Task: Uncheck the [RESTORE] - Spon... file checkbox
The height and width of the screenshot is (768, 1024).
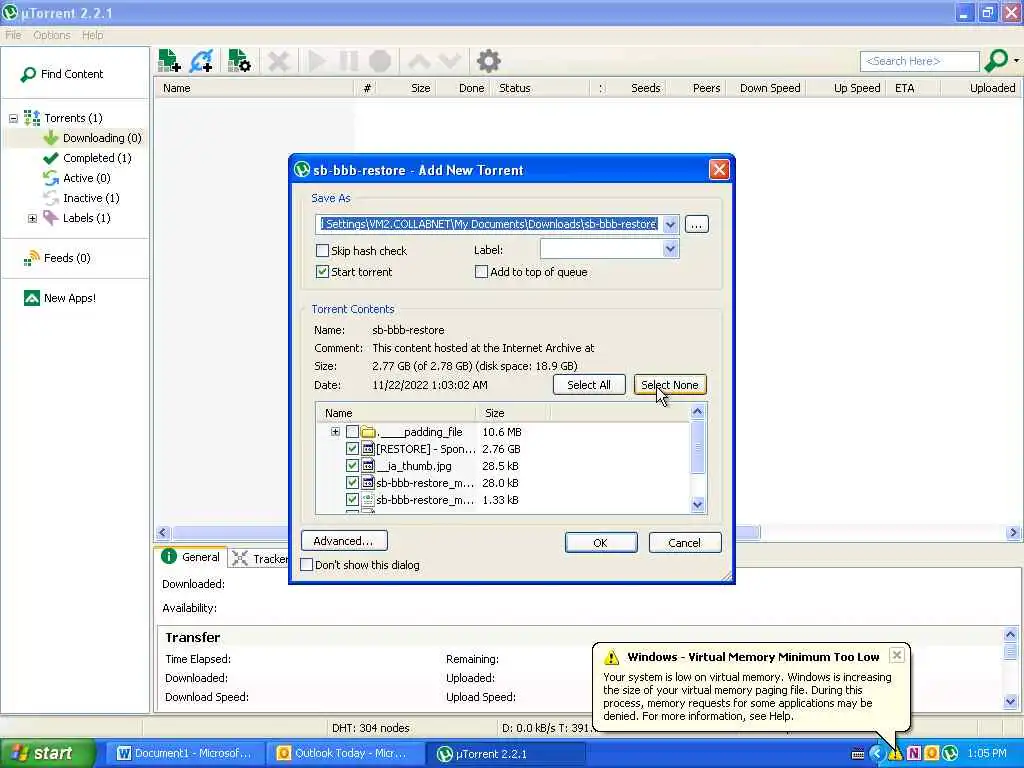Action: pyautogui.click(x=352, y=449)
